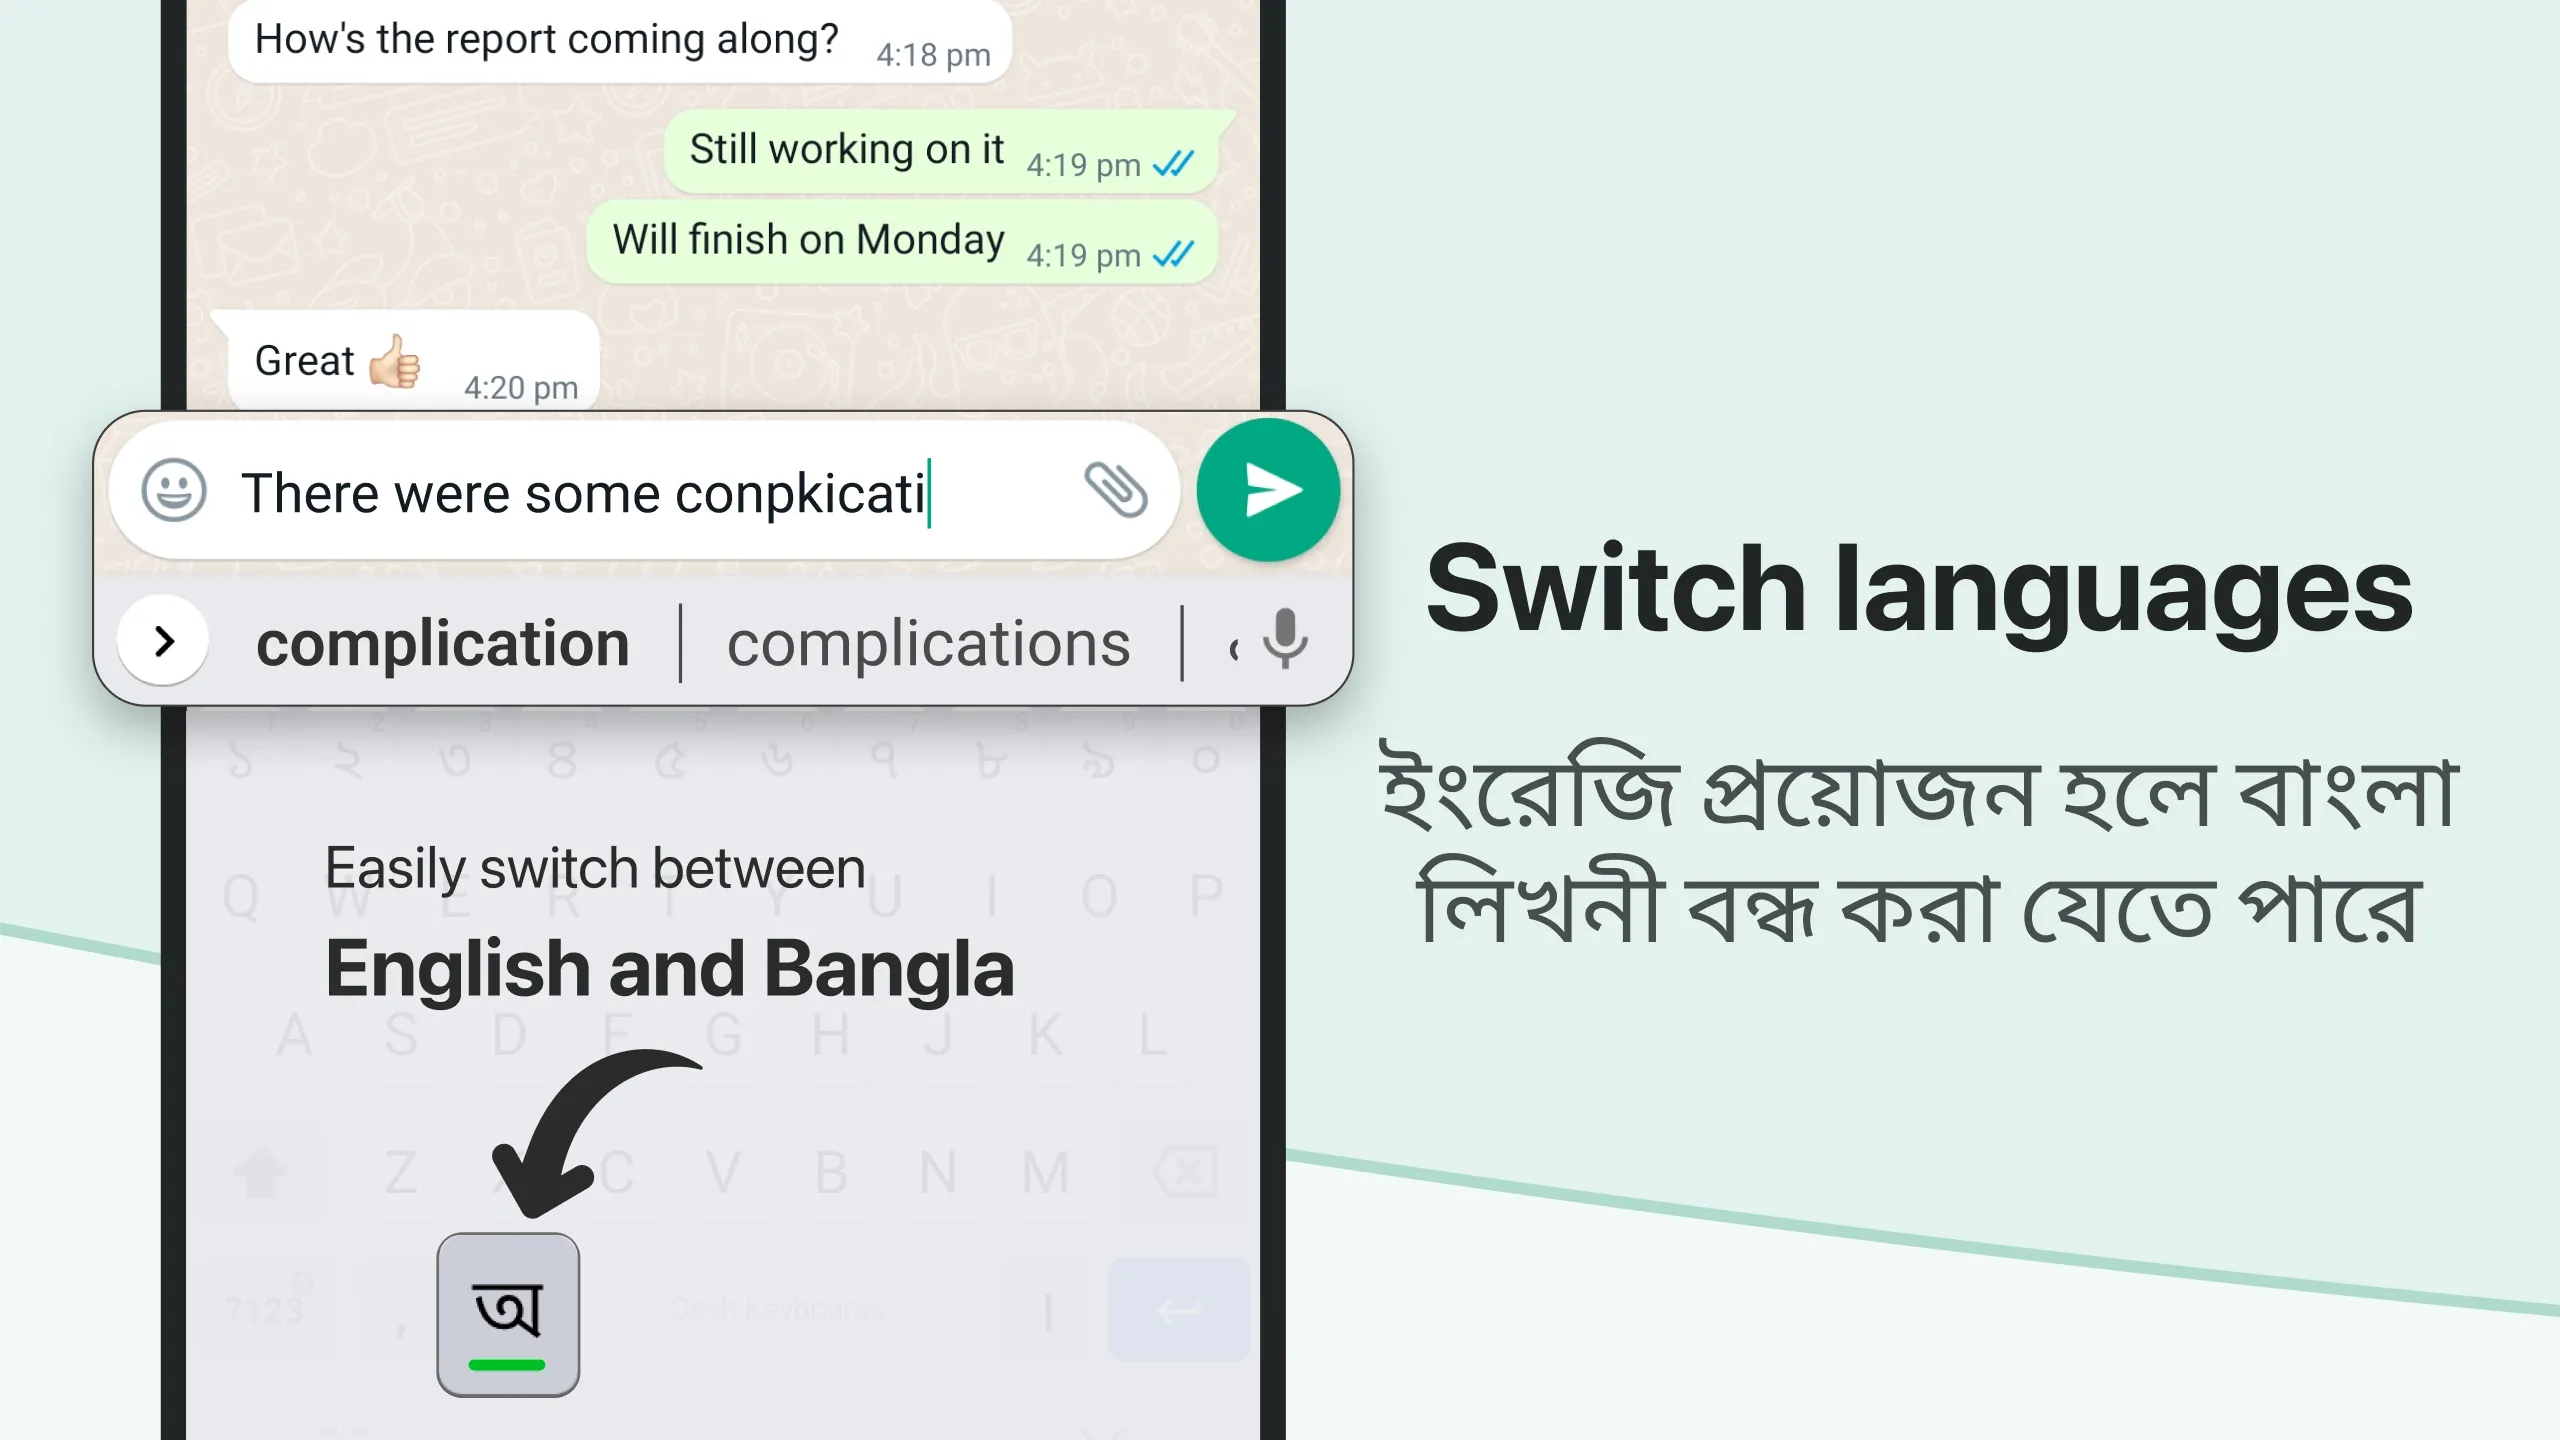Viewport: 2560px width, 1440px height.
Task: Expand the keyboard suggestions arrow
Action: (165, 638)
